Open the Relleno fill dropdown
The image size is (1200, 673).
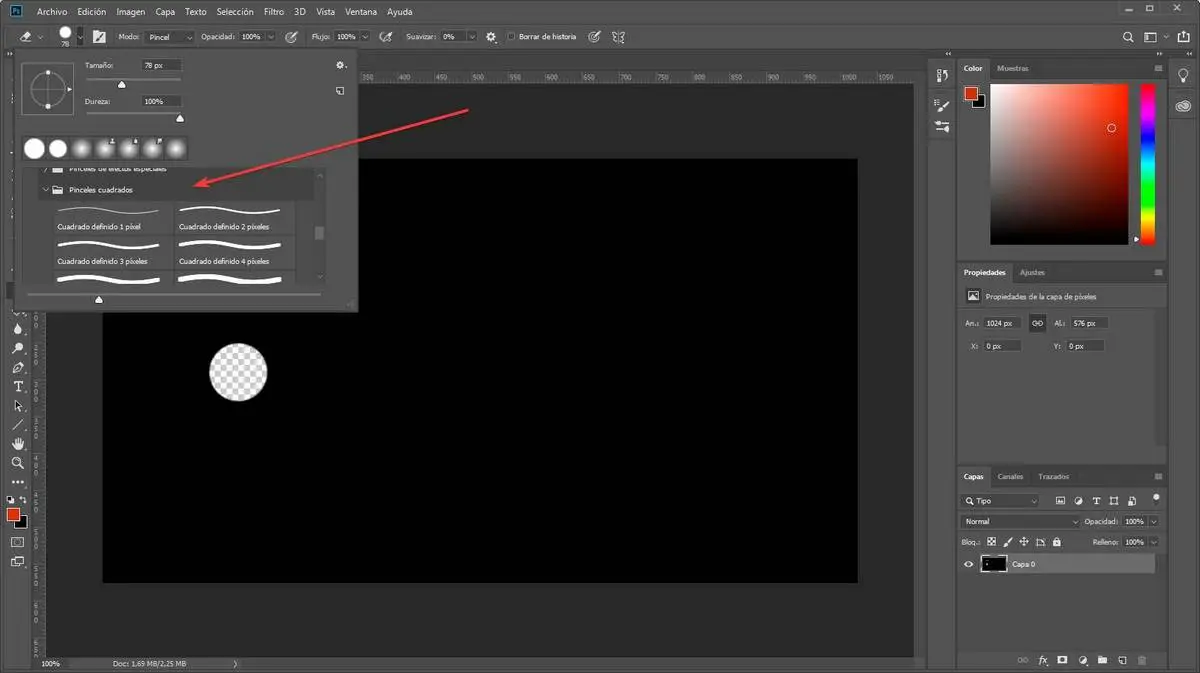point(1154,542)
